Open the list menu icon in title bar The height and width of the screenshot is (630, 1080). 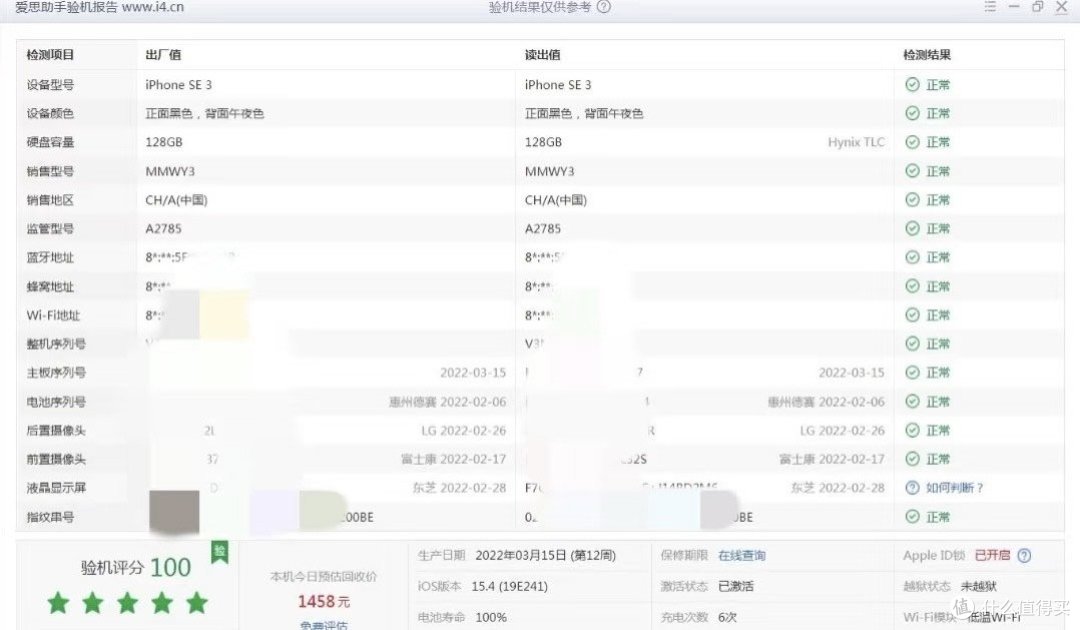(990, 6)
